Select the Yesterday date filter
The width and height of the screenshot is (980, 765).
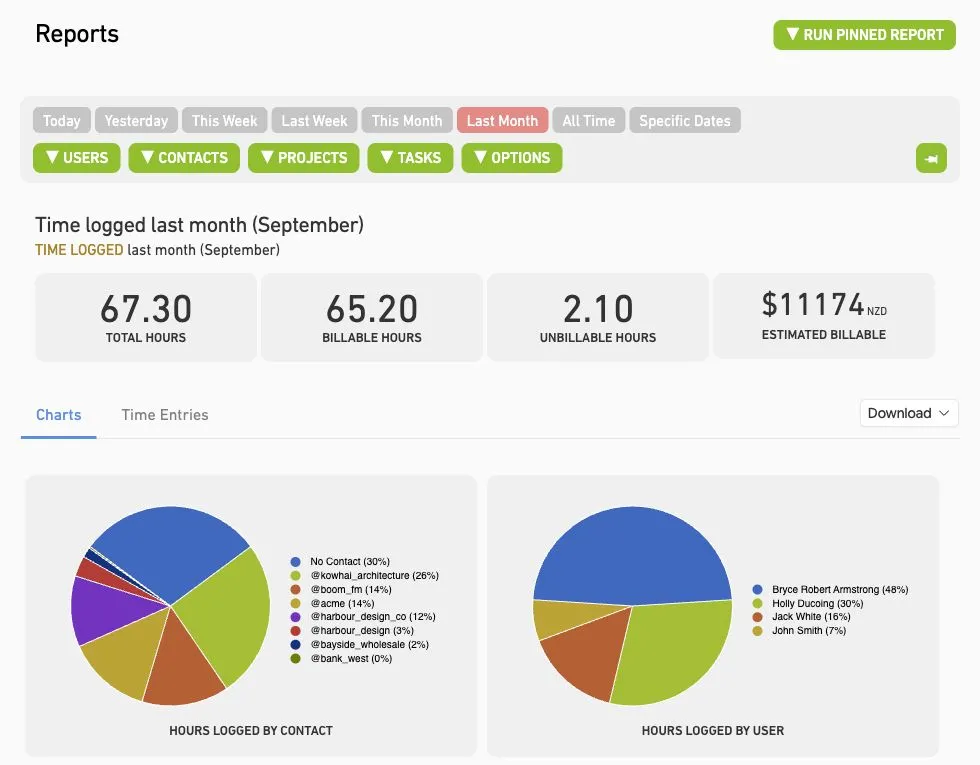click(x=136, y=121)
